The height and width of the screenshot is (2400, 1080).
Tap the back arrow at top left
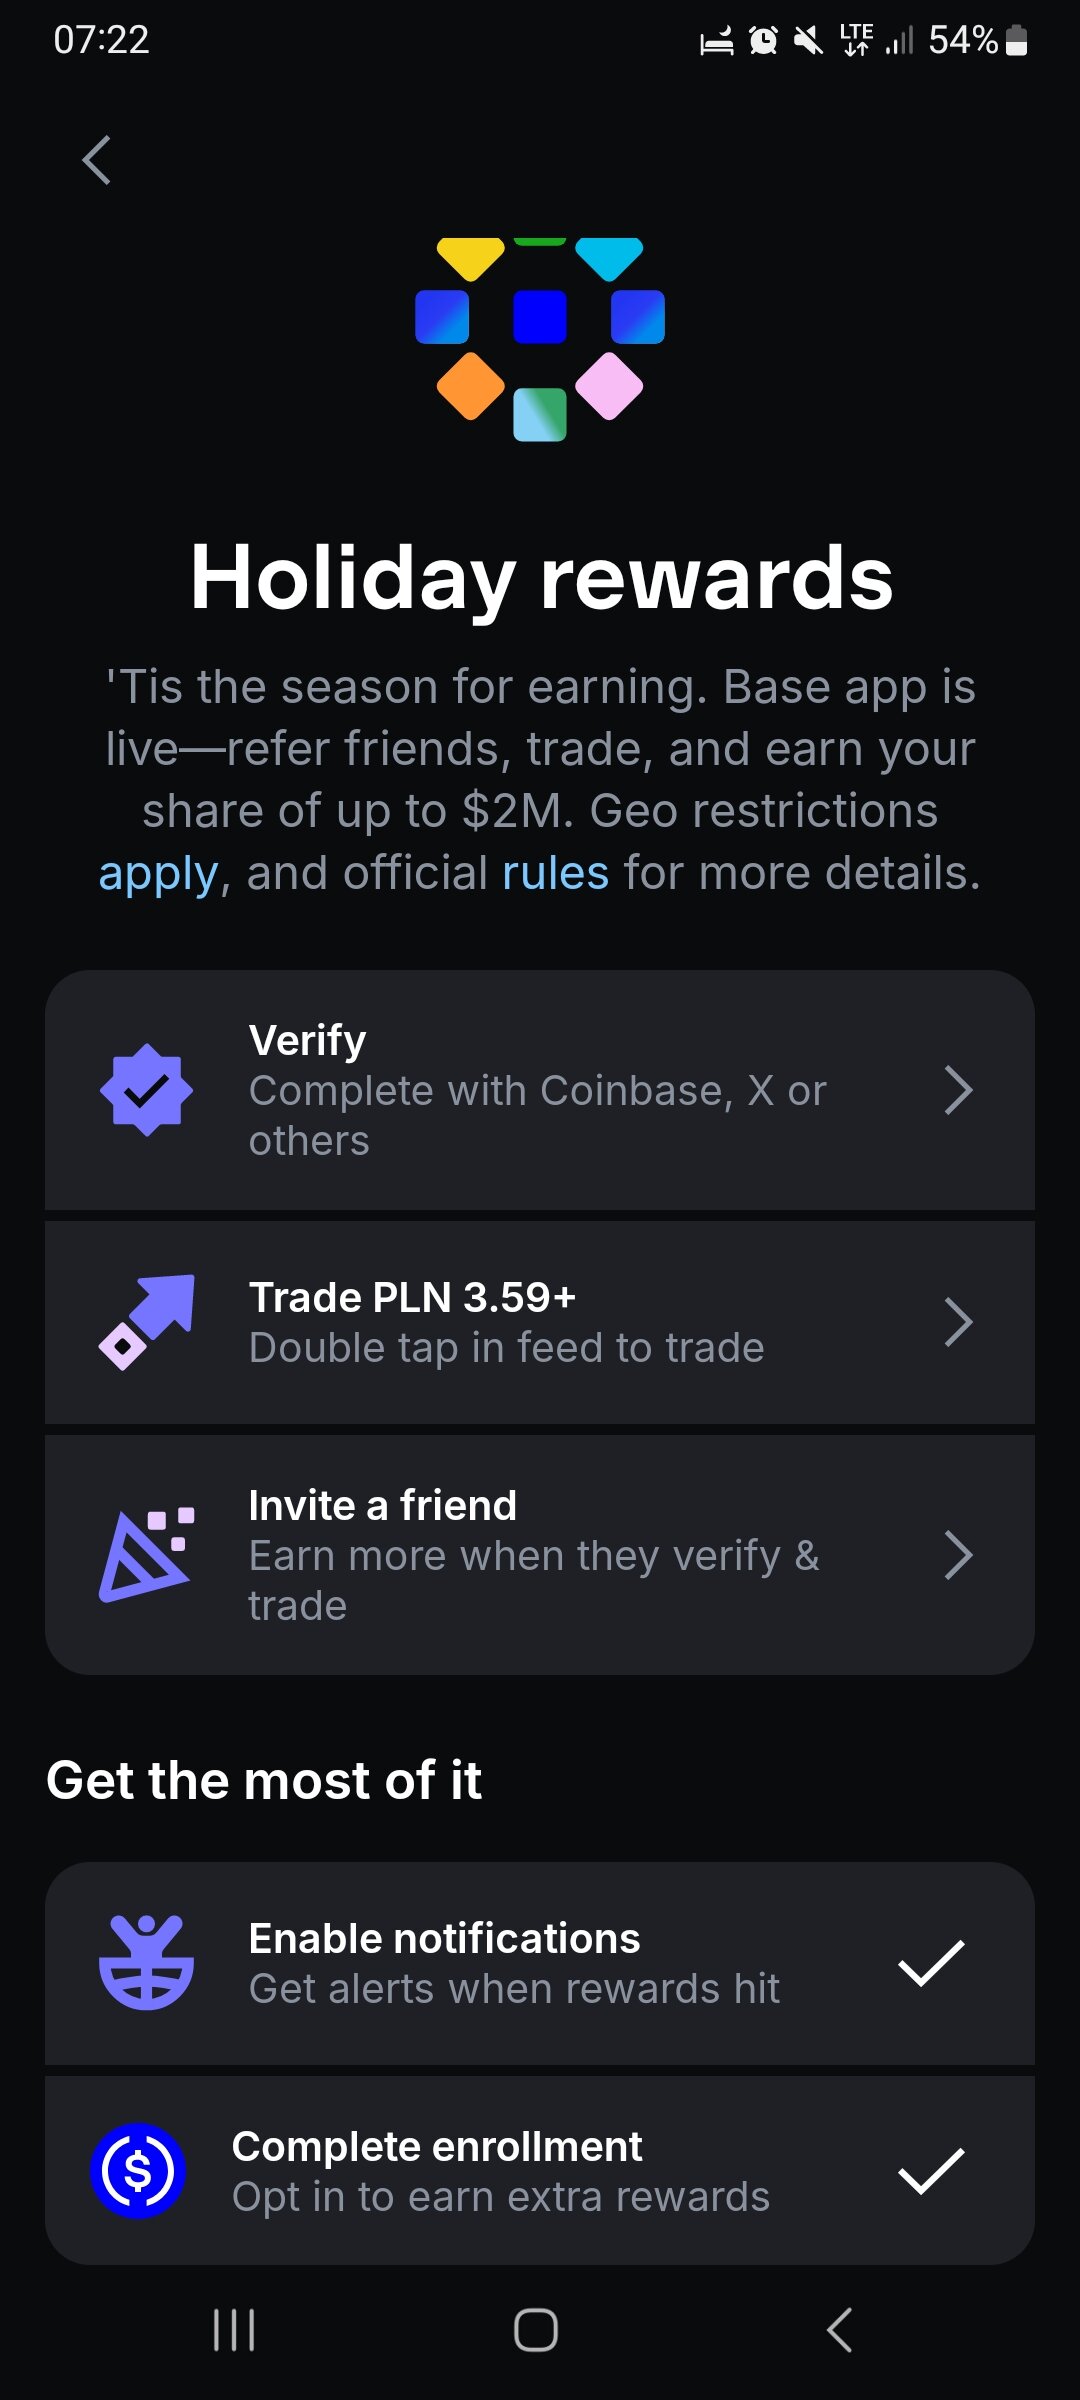click(x=97, y=160)
